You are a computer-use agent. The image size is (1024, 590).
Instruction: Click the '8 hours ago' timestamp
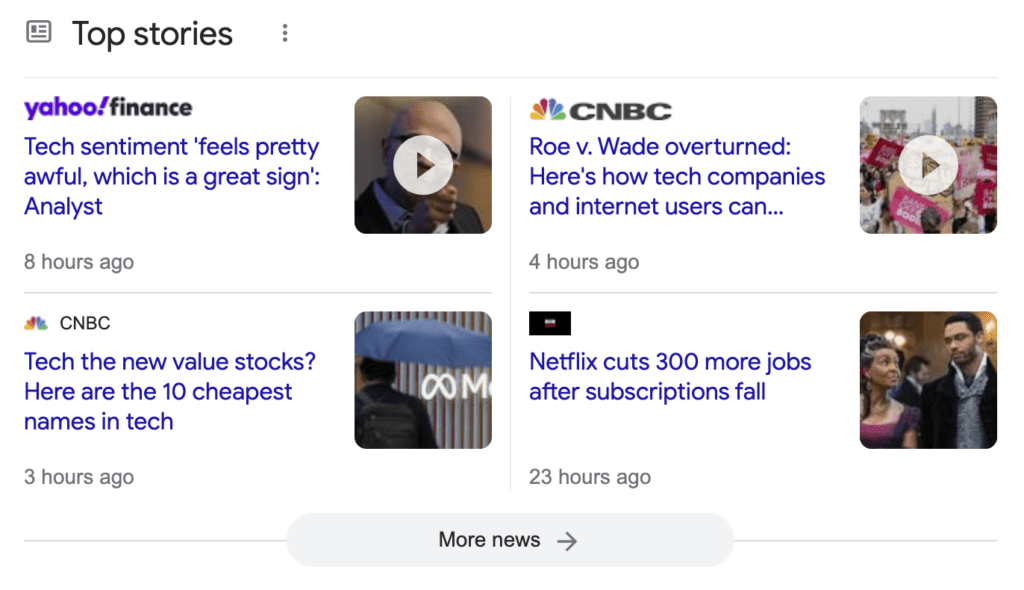(79, 261)
